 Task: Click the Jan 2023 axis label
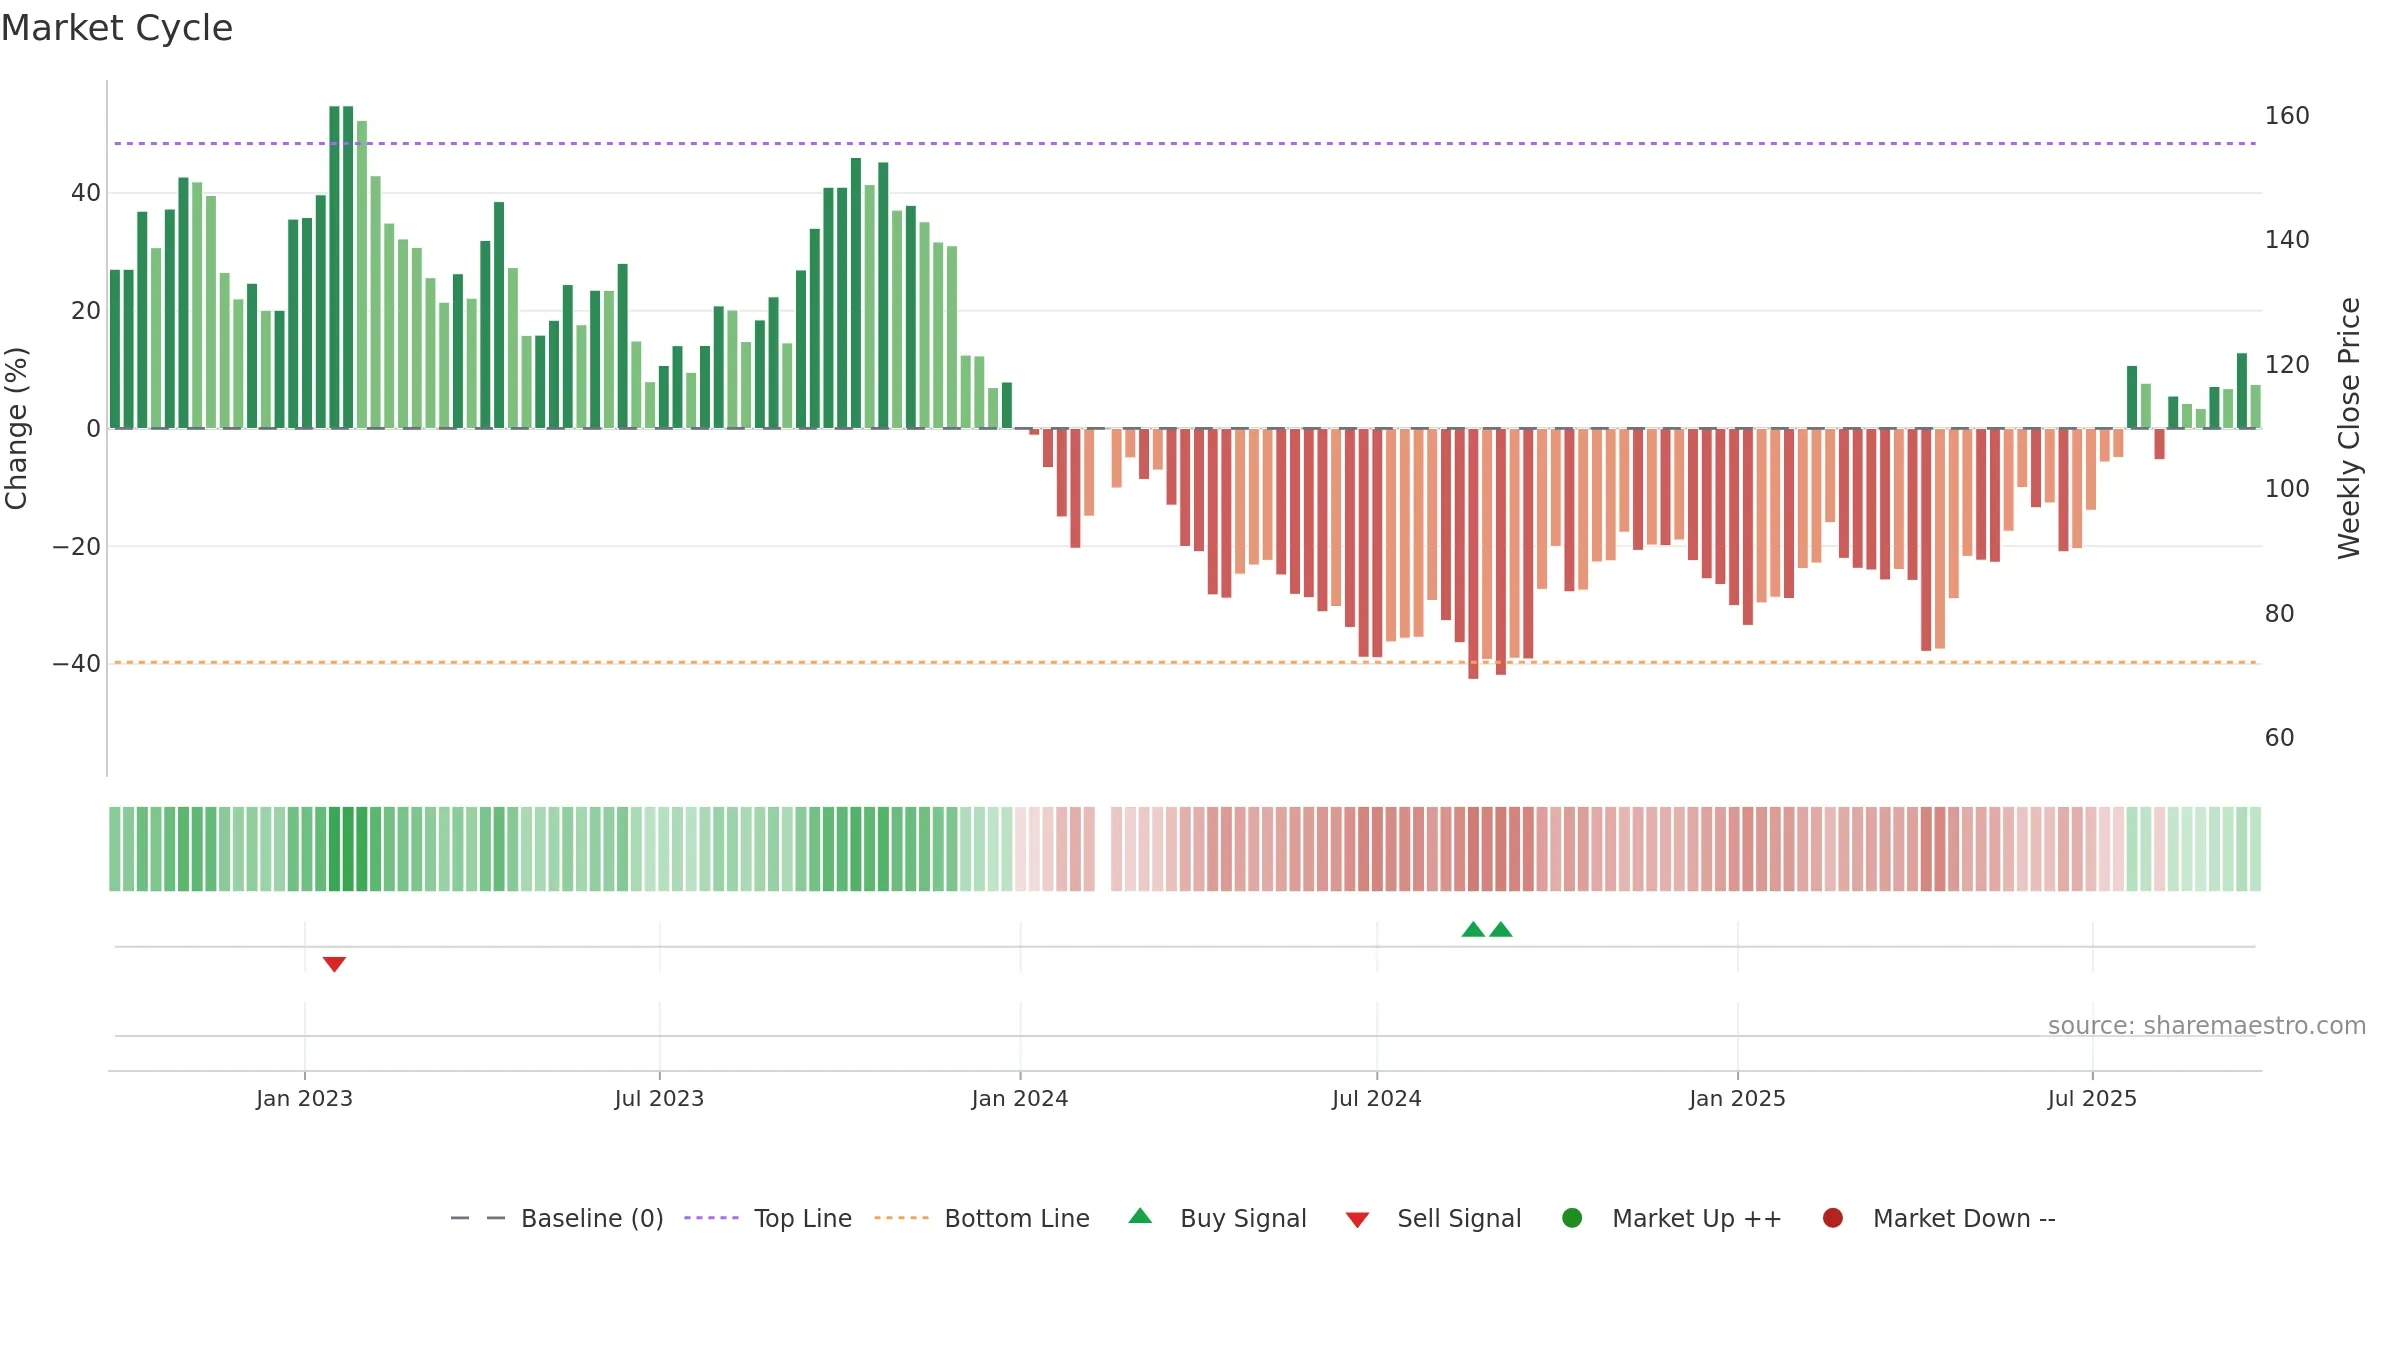coord(304,1098)
